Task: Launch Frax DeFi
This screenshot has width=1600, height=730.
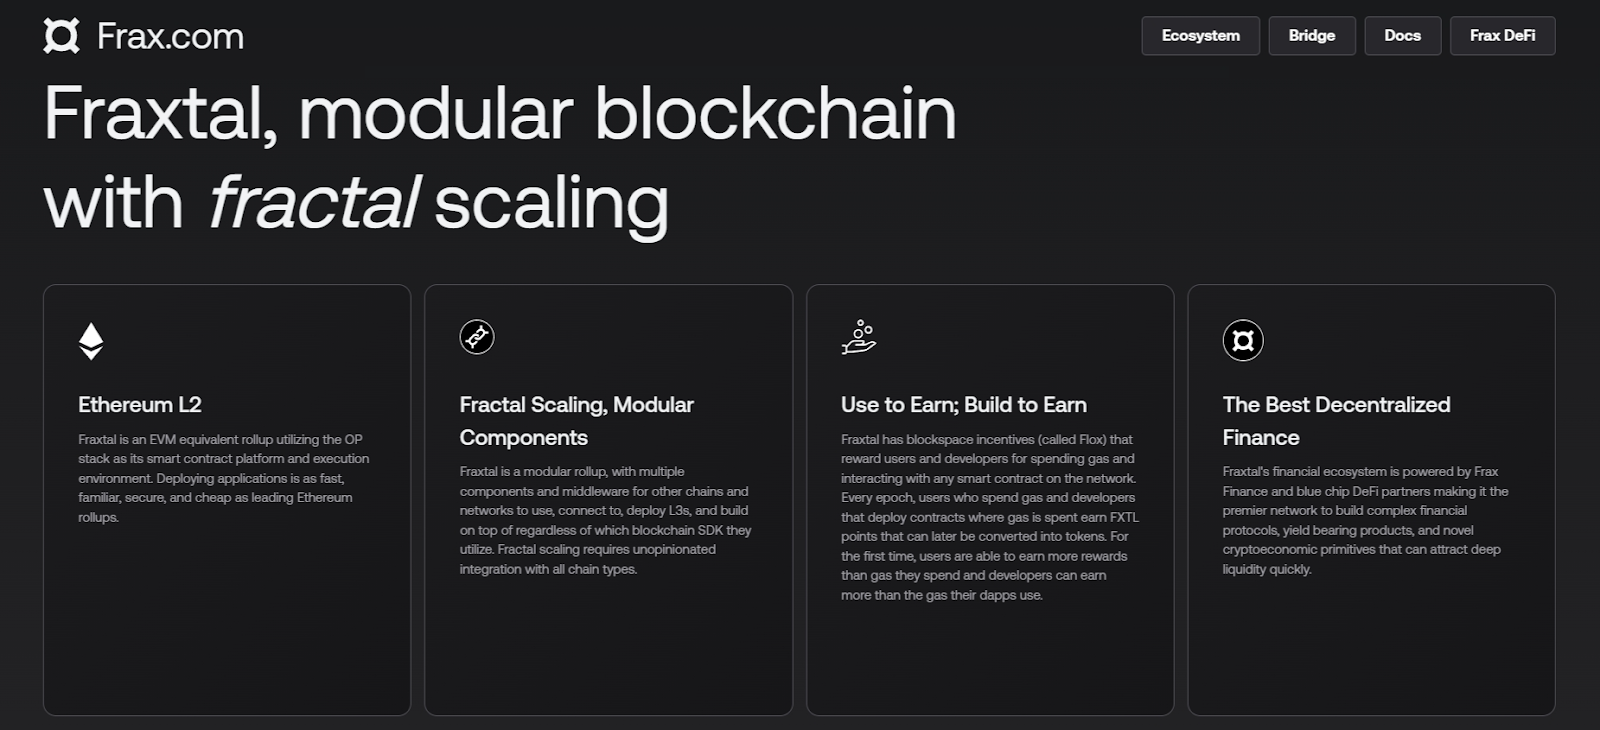Action: (x=1502, y=35)
